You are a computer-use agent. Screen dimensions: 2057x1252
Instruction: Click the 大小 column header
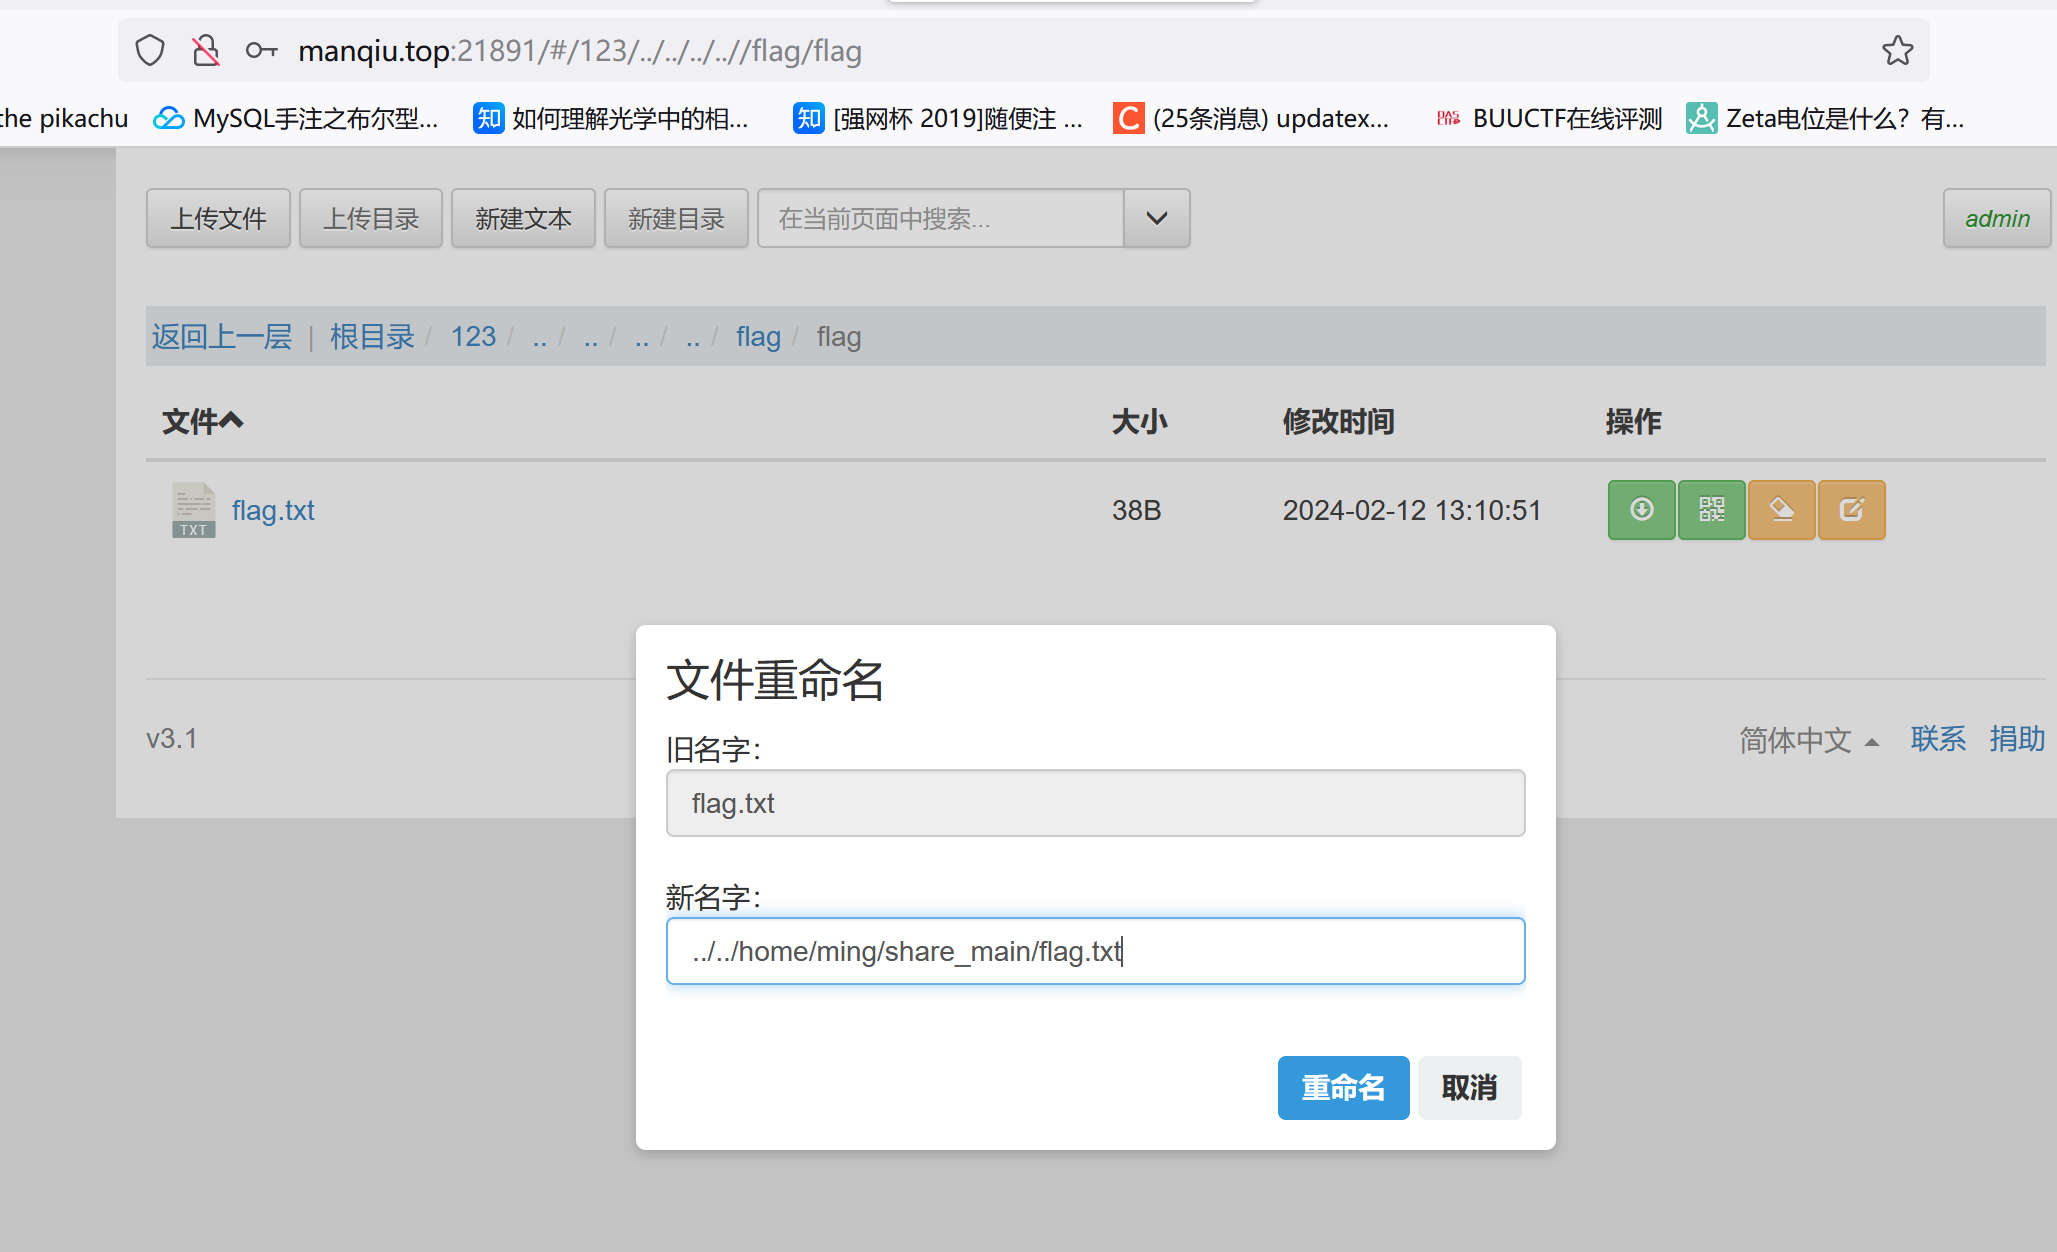pyautogui.click(x=1140, y=421)
